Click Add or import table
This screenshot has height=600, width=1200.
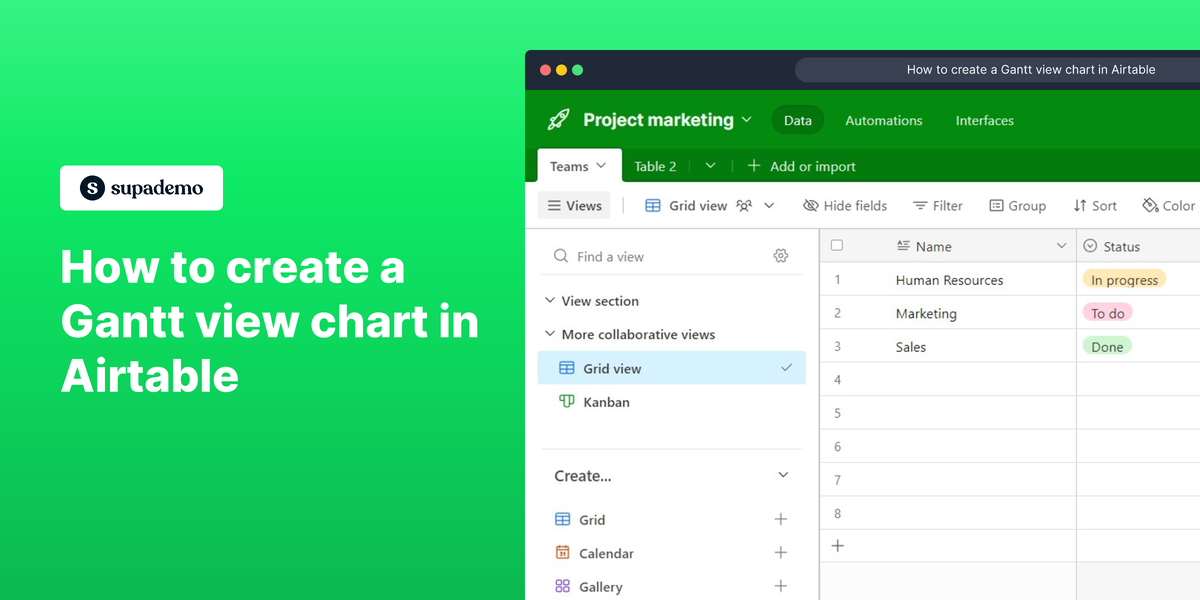point(801,166)
